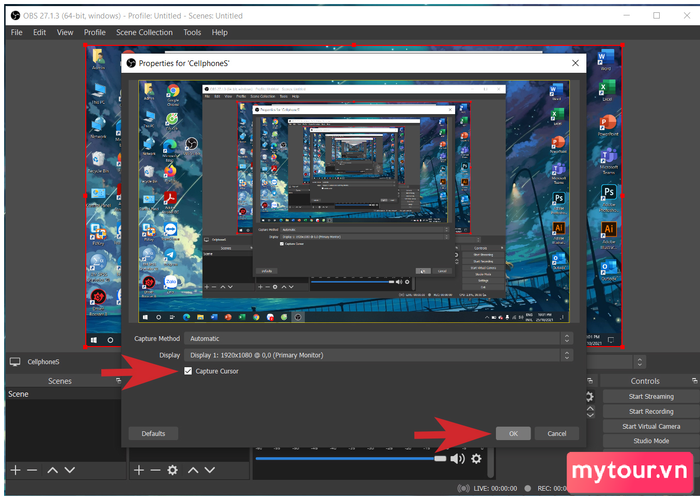The image size is (700, 502).
Task: Click the Windows Start button in main OBS canvas
Action: (x=94, y=340)
